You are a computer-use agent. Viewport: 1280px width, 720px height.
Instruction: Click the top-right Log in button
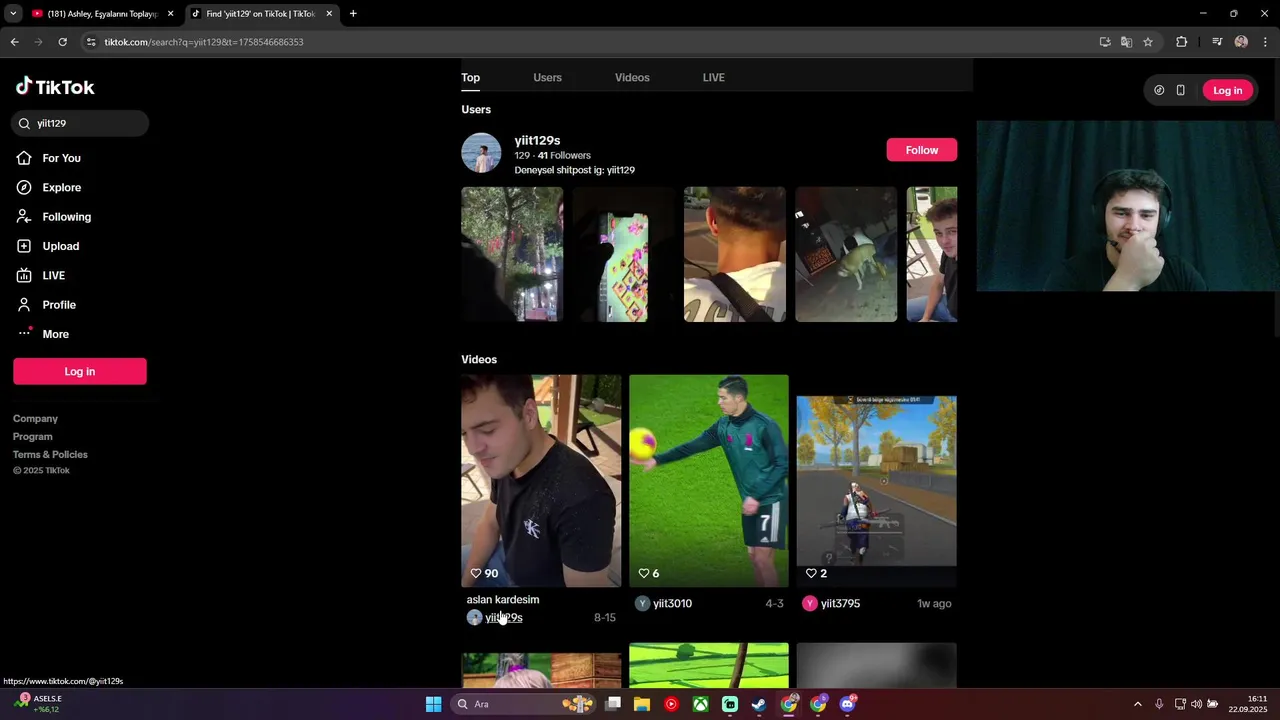[1227, 90]
